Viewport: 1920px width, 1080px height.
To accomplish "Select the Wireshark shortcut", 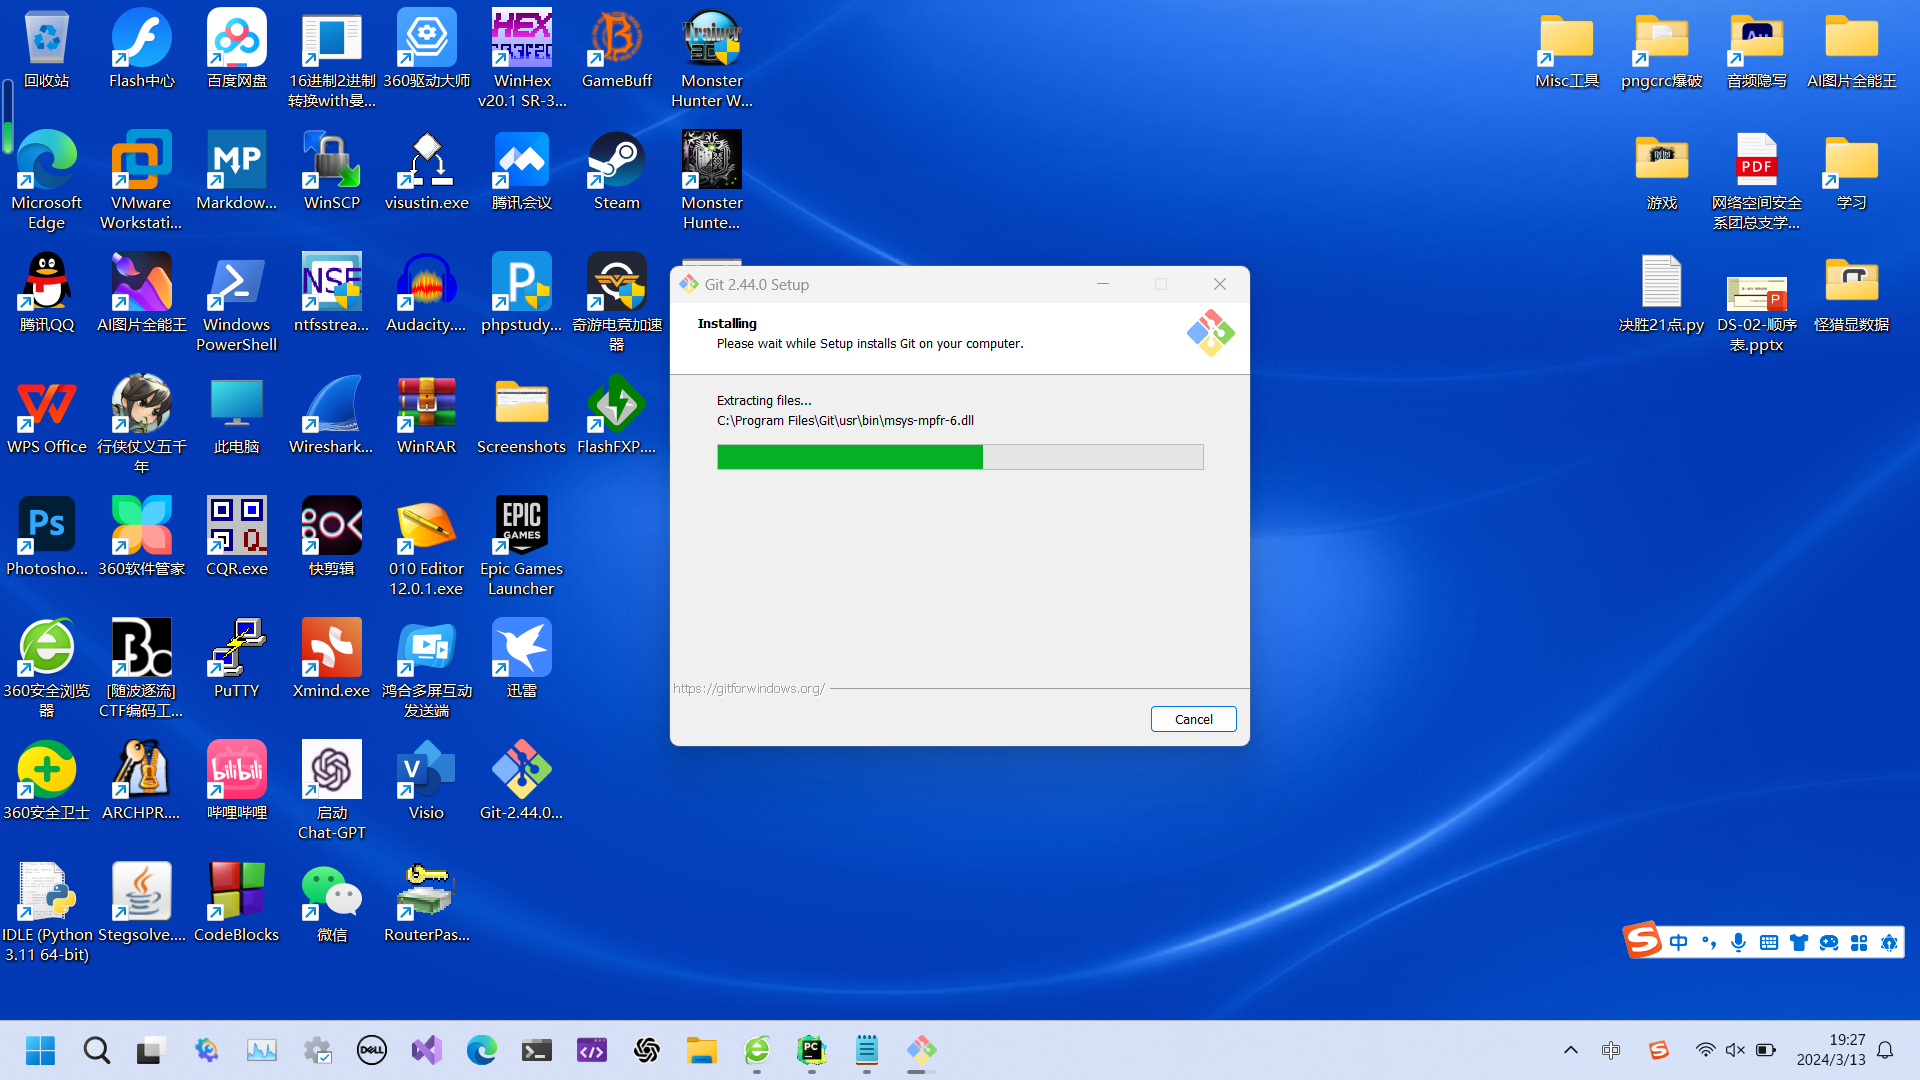I will 332,416.
